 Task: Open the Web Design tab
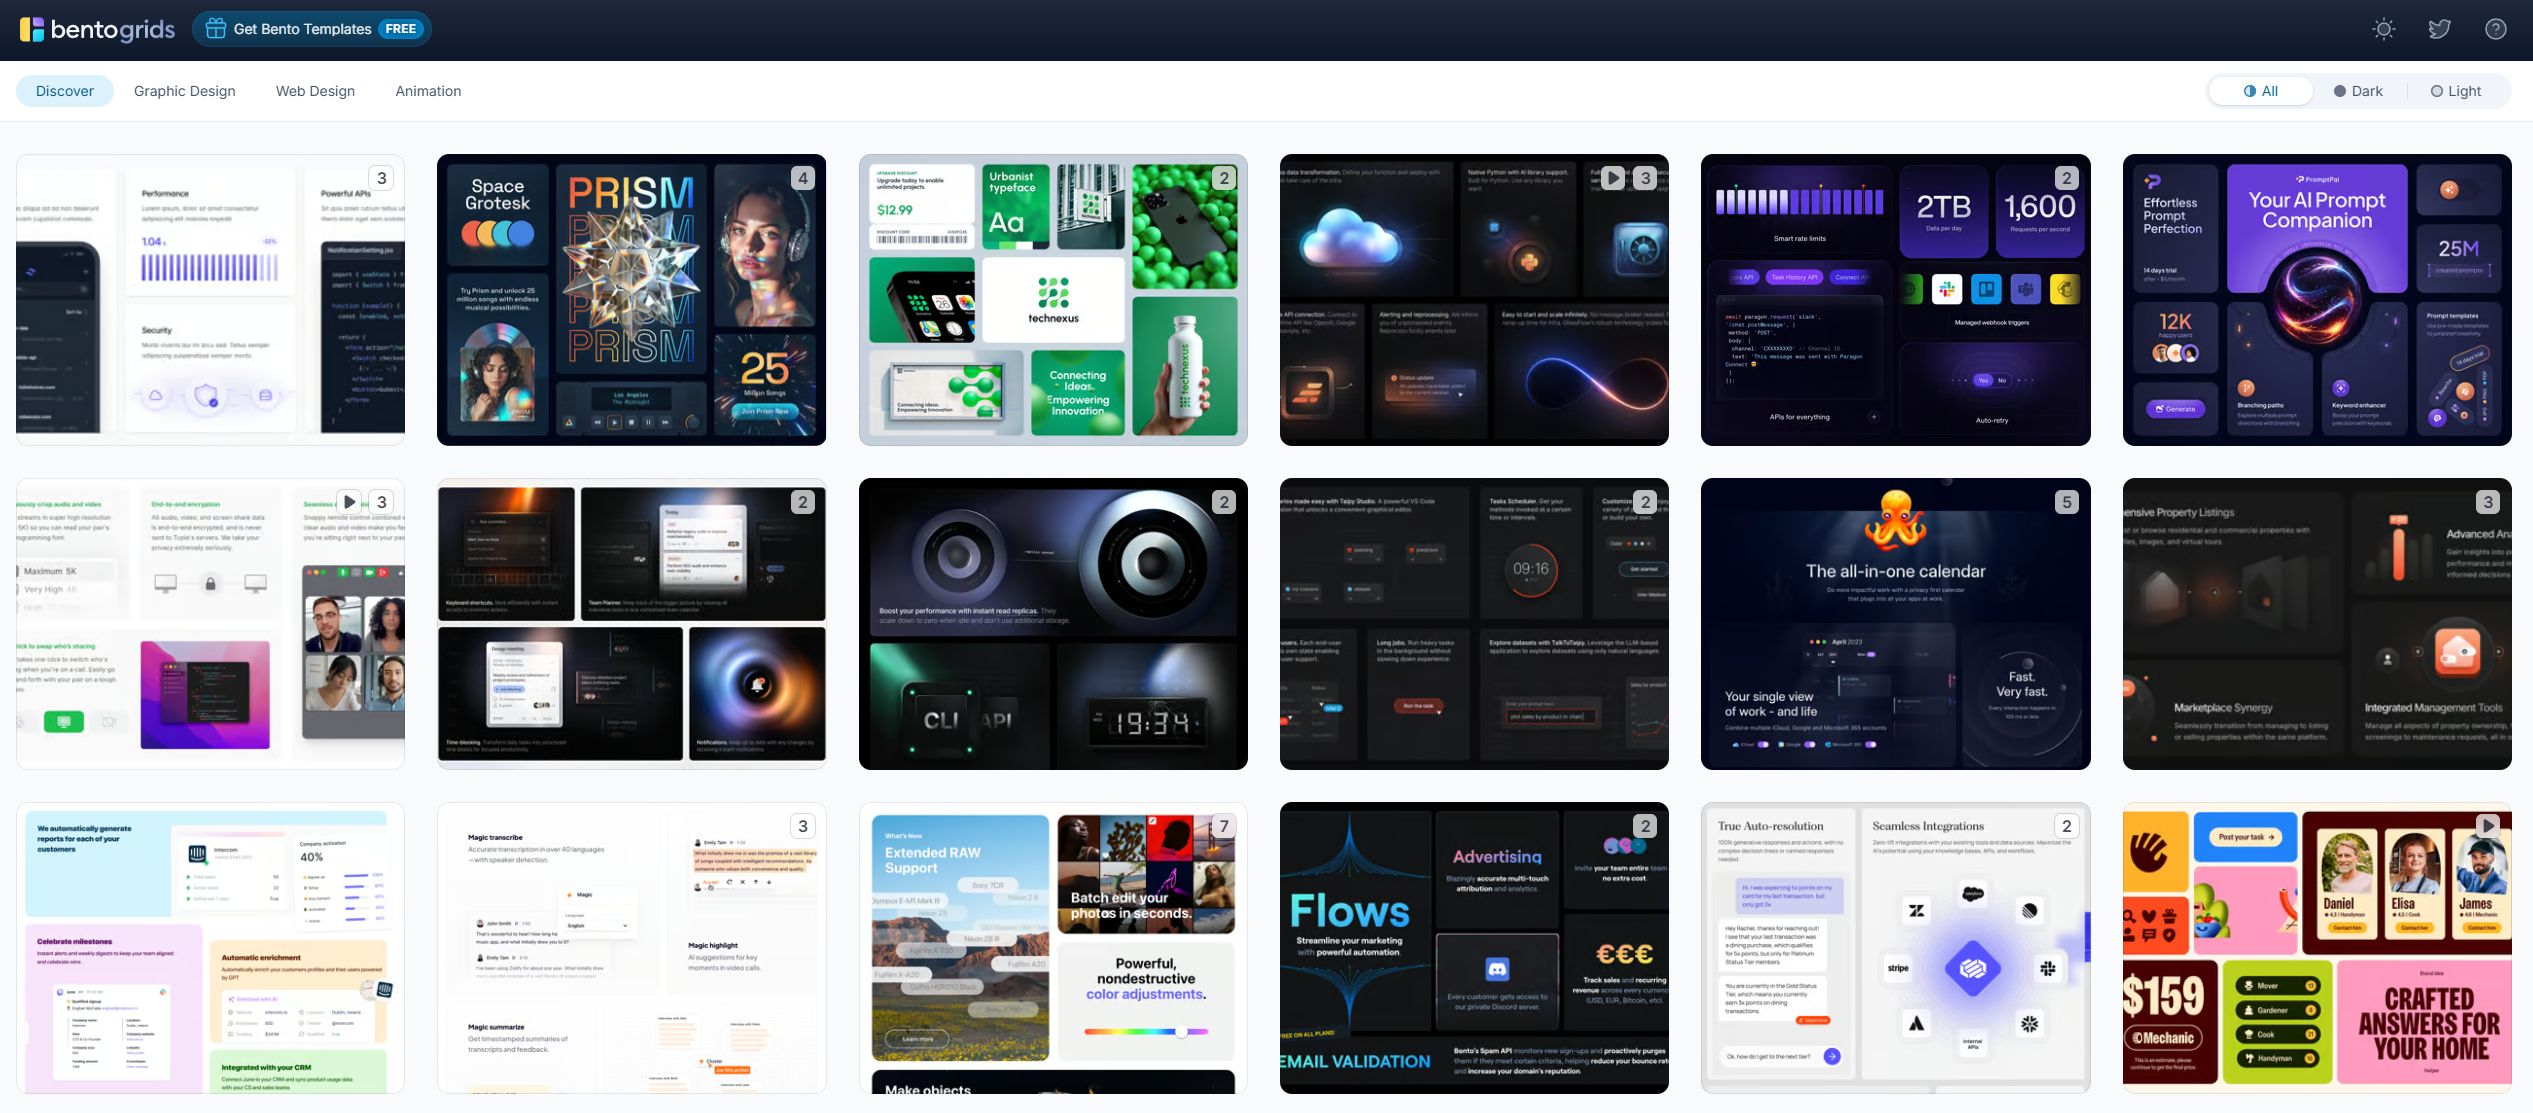(315, 91)
